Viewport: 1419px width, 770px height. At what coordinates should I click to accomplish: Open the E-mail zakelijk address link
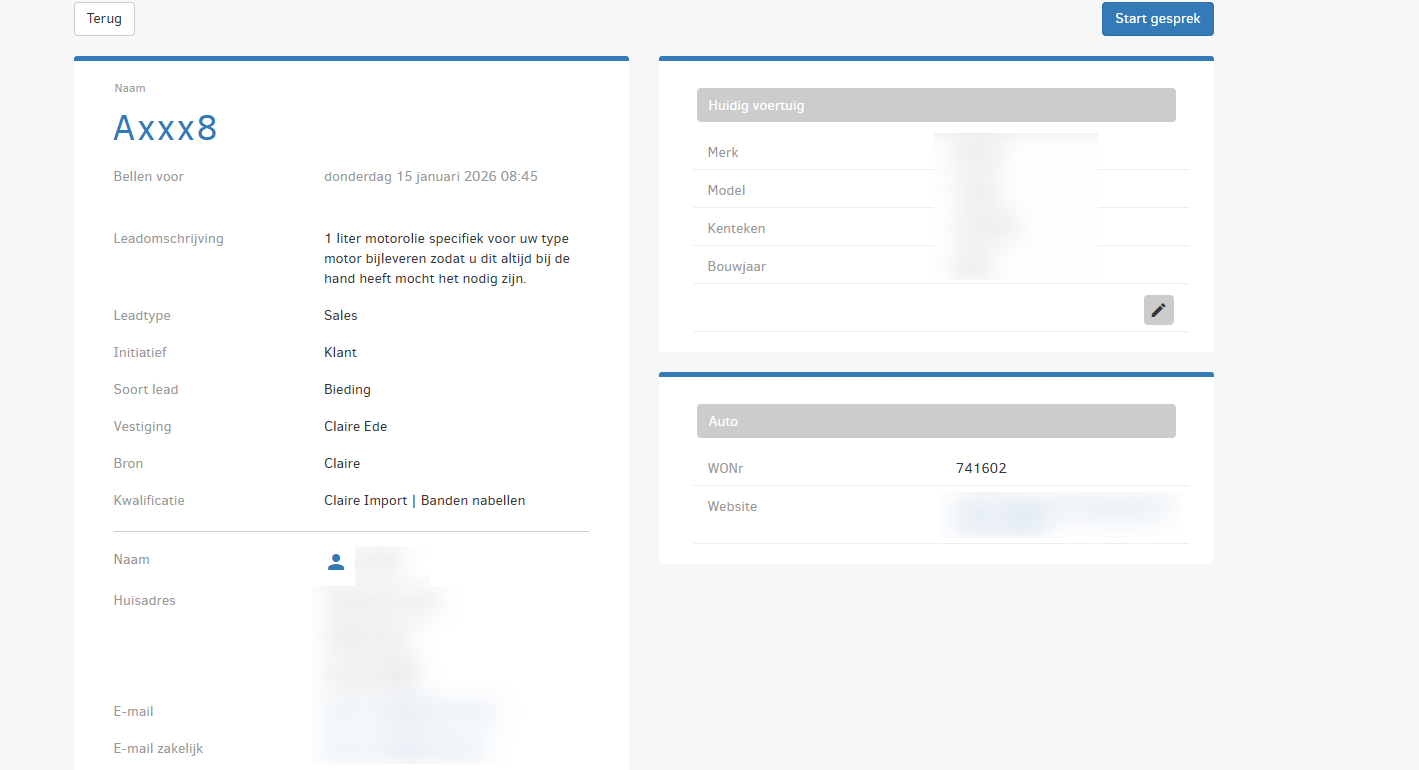pyautogui.click(x=405, y=748)
